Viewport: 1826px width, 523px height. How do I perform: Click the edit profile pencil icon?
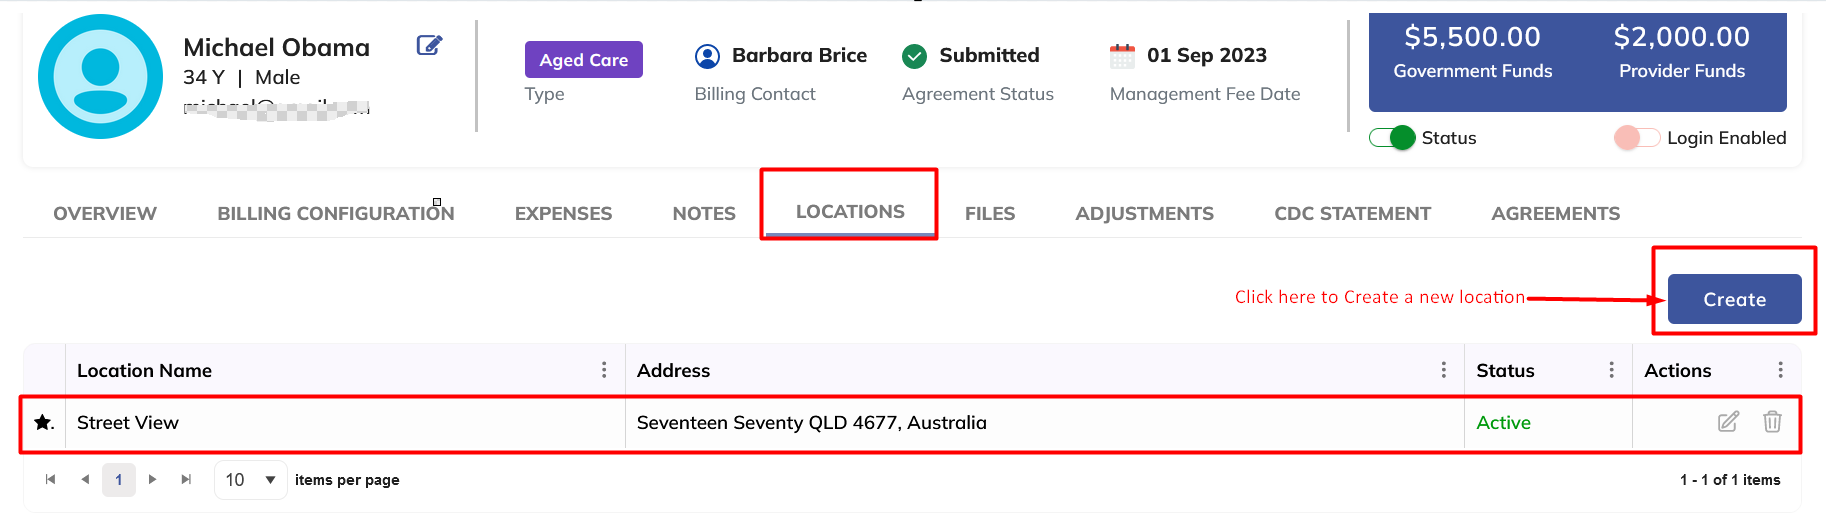pos(429,45)
